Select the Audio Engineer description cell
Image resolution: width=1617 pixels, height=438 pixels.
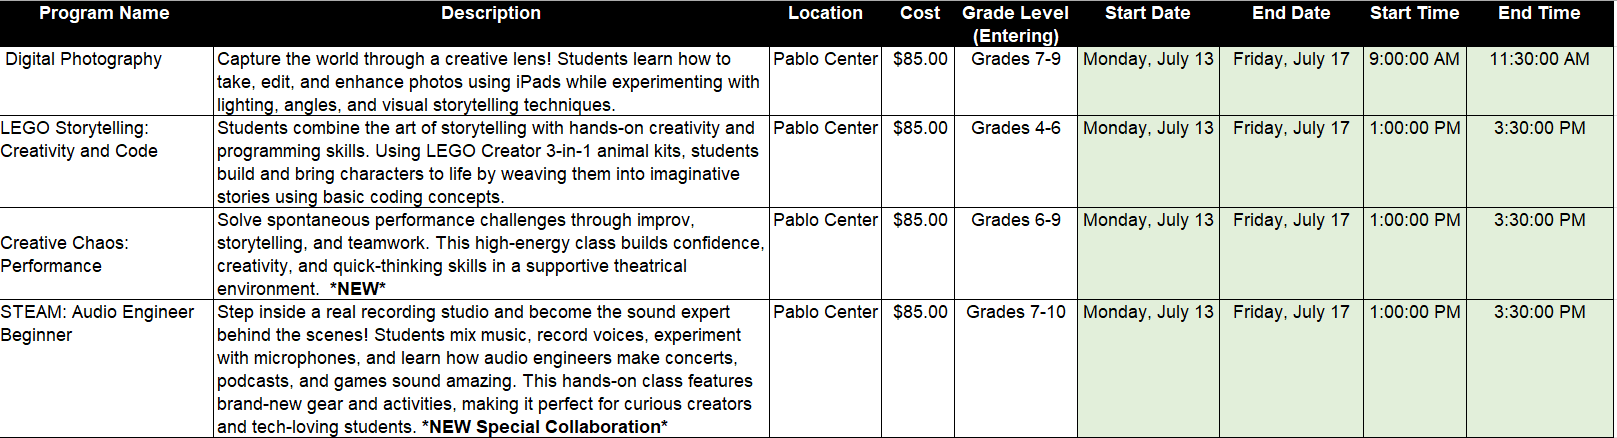485,369
